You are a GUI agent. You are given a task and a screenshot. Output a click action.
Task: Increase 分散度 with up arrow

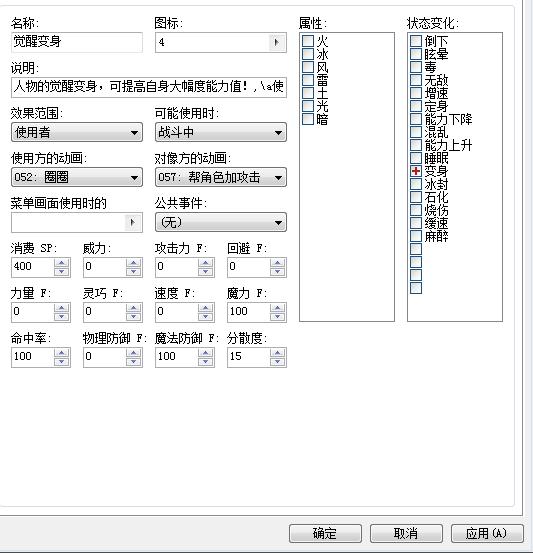pos(277,353)
